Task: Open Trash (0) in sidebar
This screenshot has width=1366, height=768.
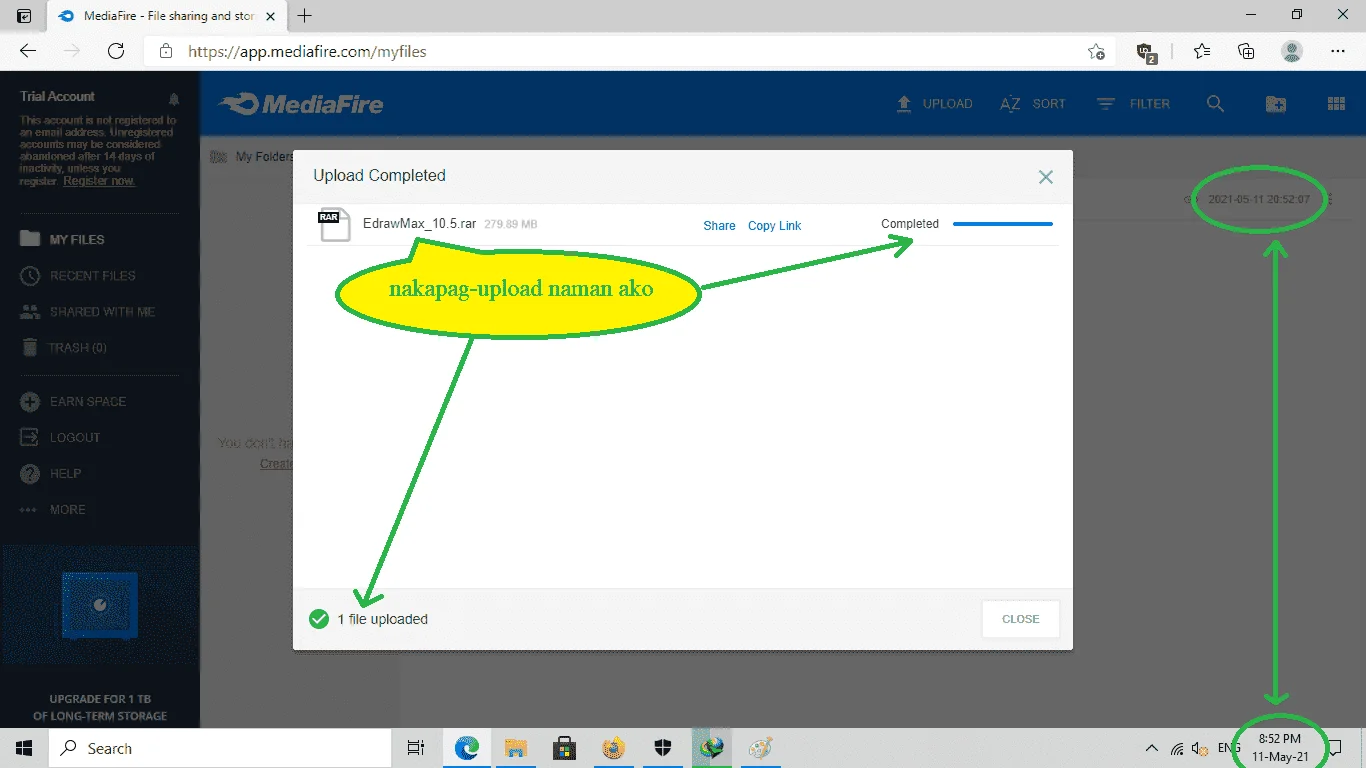Action: [x=64, y=347]
